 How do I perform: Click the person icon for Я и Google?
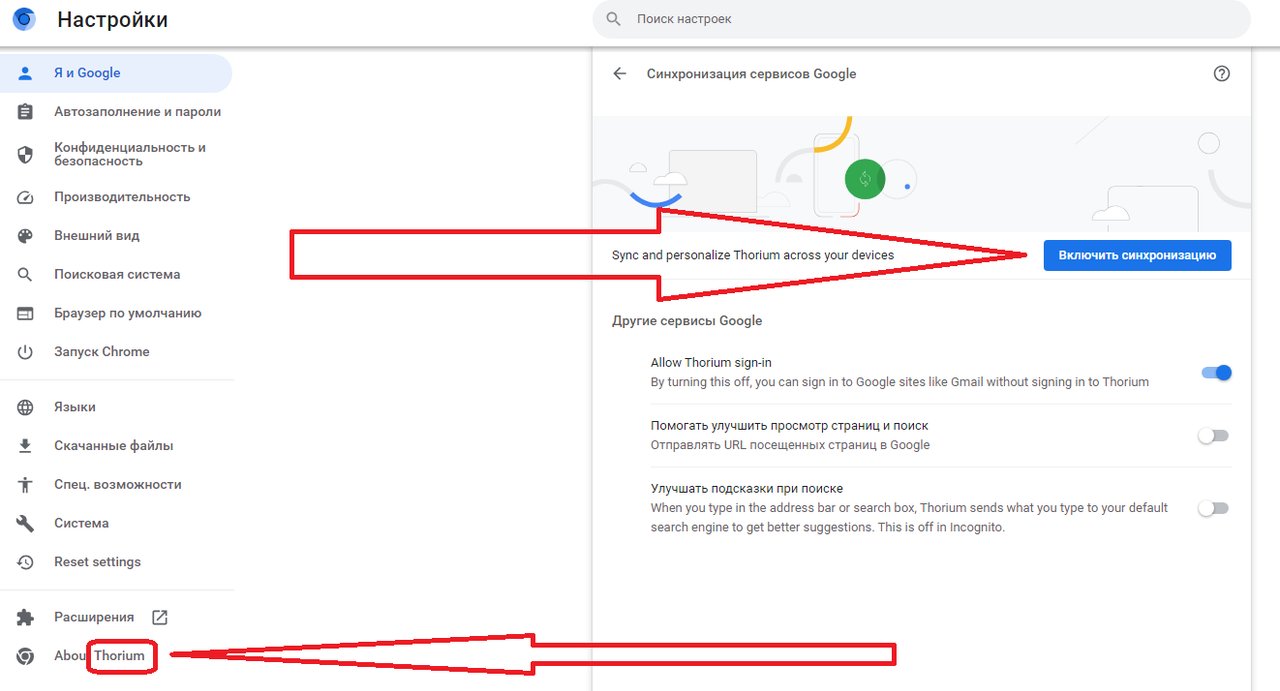[26, 73]
